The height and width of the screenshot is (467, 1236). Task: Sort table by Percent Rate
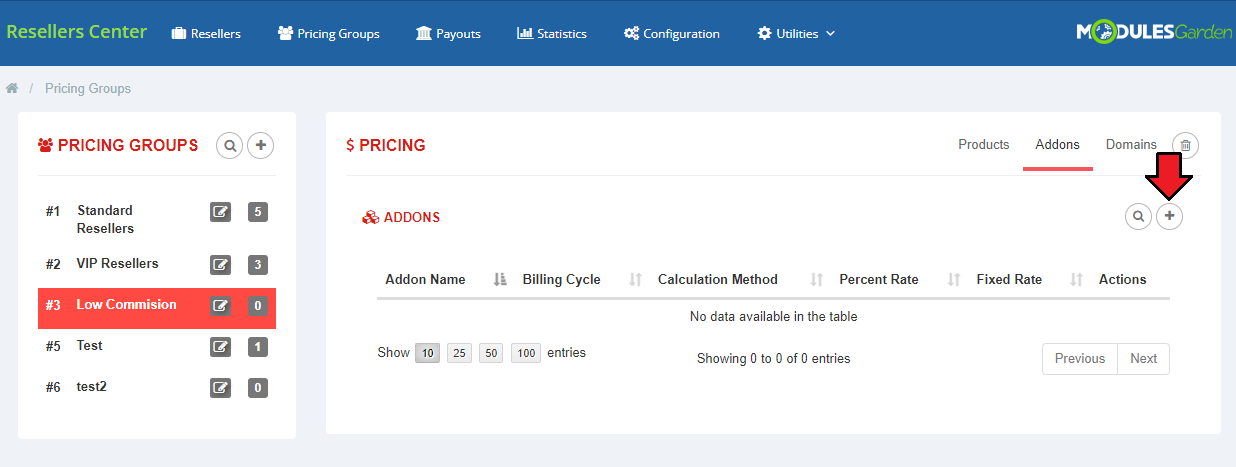point(900,280)
